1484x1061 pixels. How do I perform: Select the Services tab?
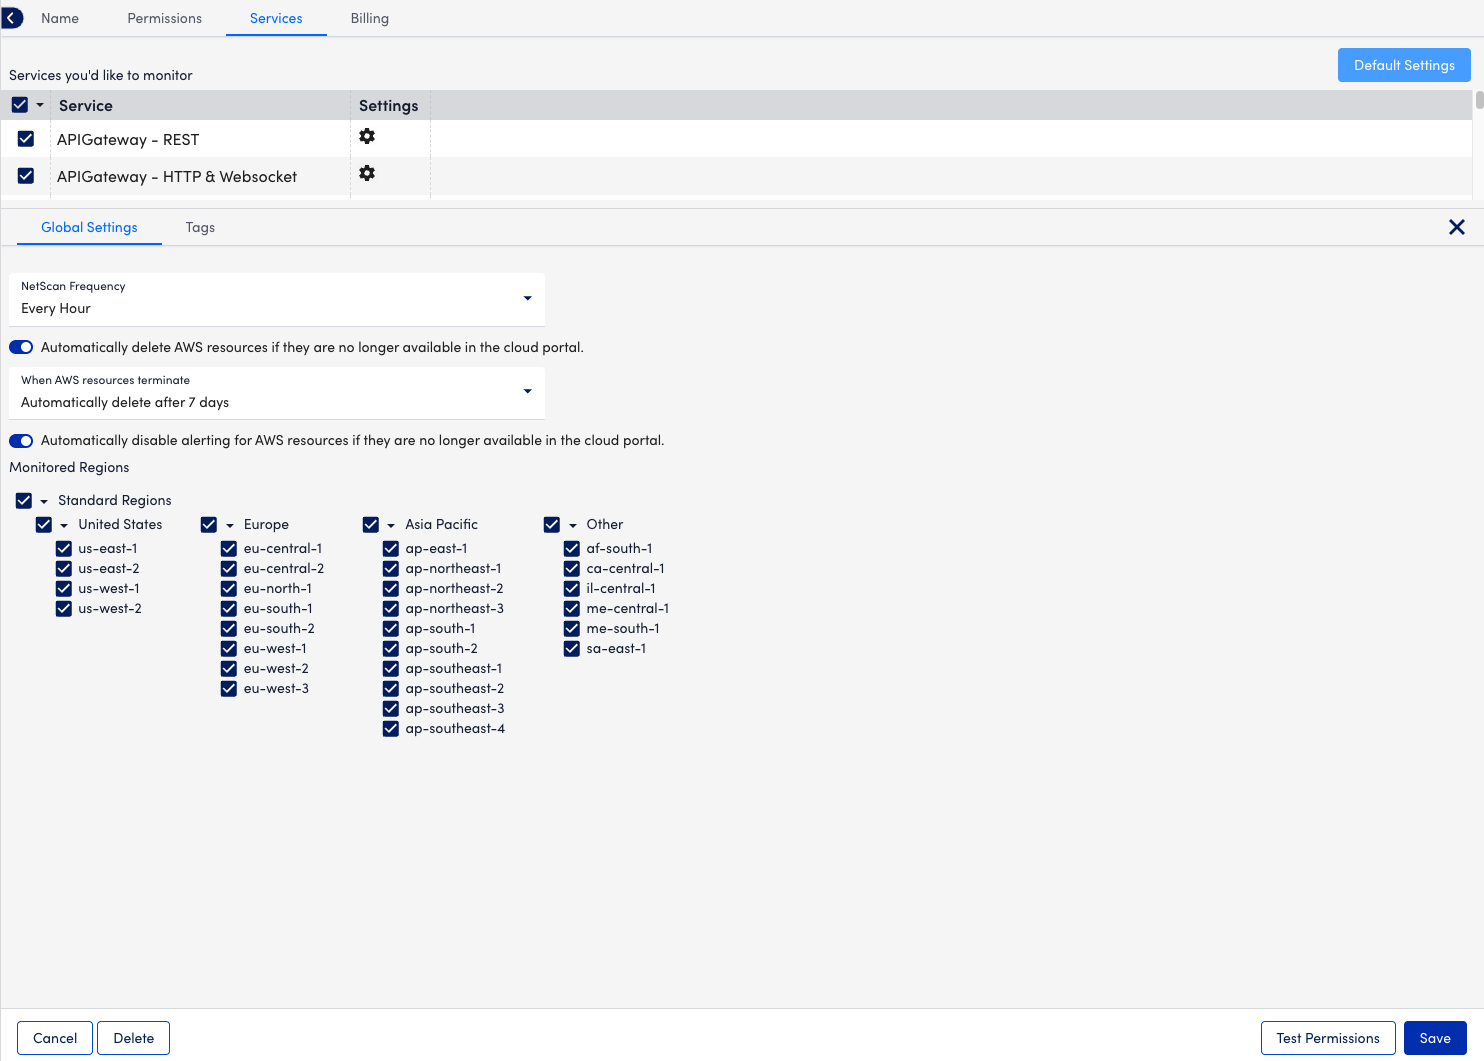click(x=276, y=18)
